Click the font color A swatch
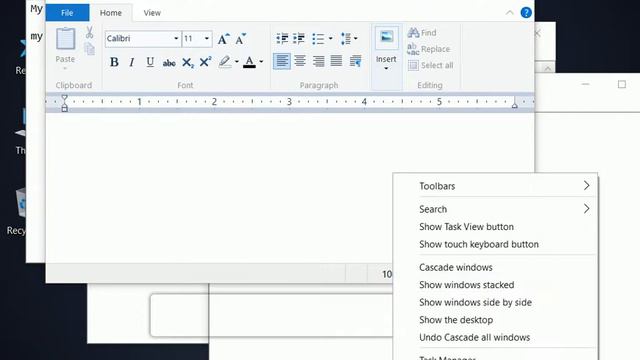This screenshot has height=360, width=640. click(249, 62)
